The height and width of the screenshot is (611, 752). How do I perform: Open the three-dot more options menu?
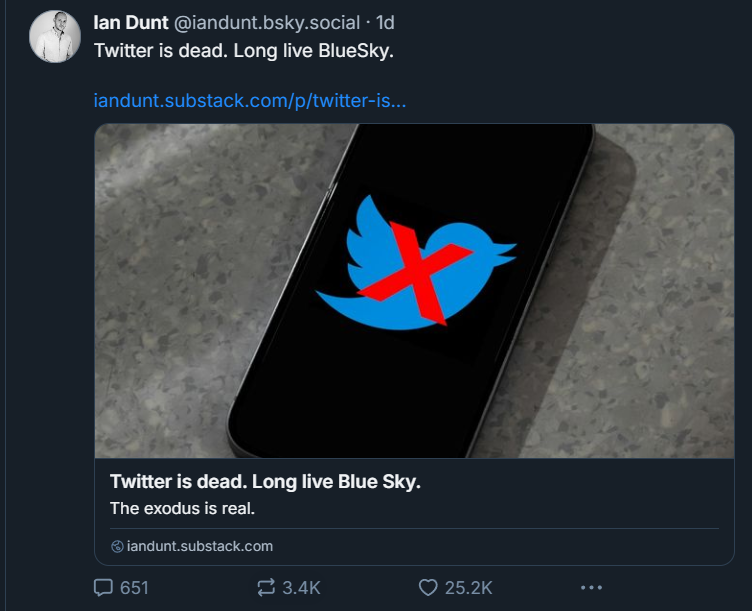click(591, 588)
